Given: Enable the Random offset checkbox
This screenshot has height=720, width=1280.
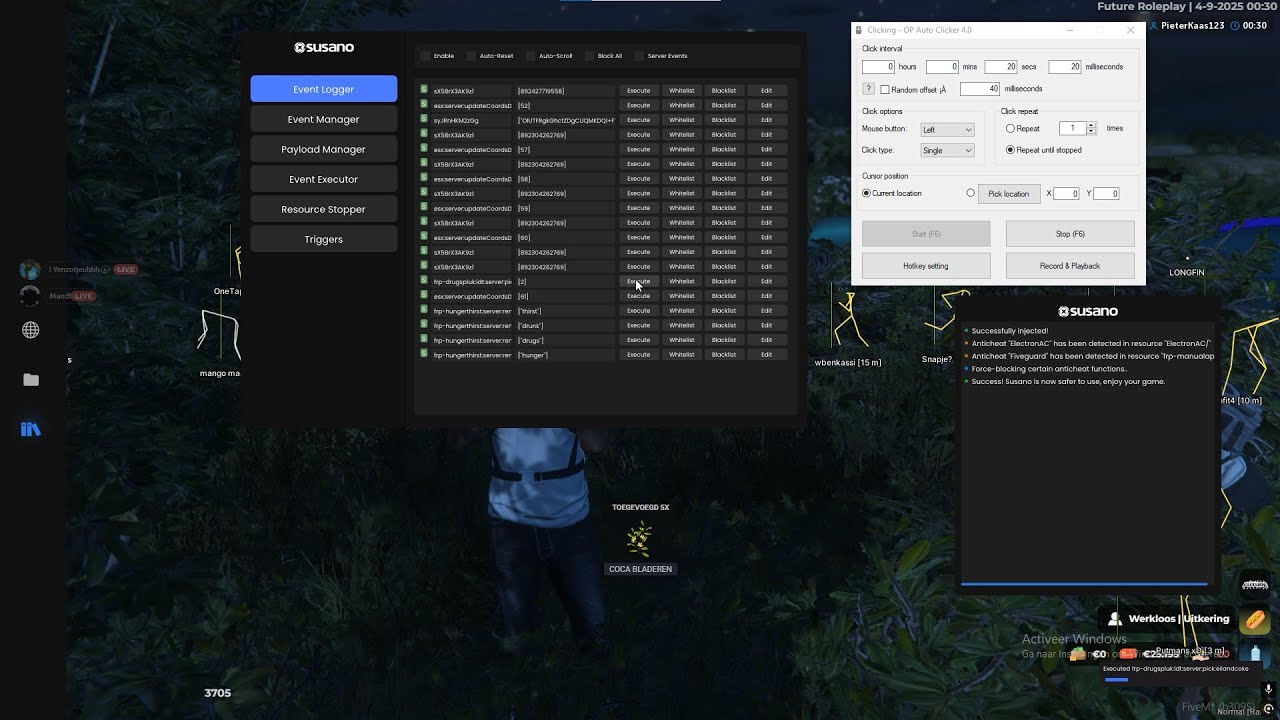Looking at the screenshot, I should [x=885, y=90].
